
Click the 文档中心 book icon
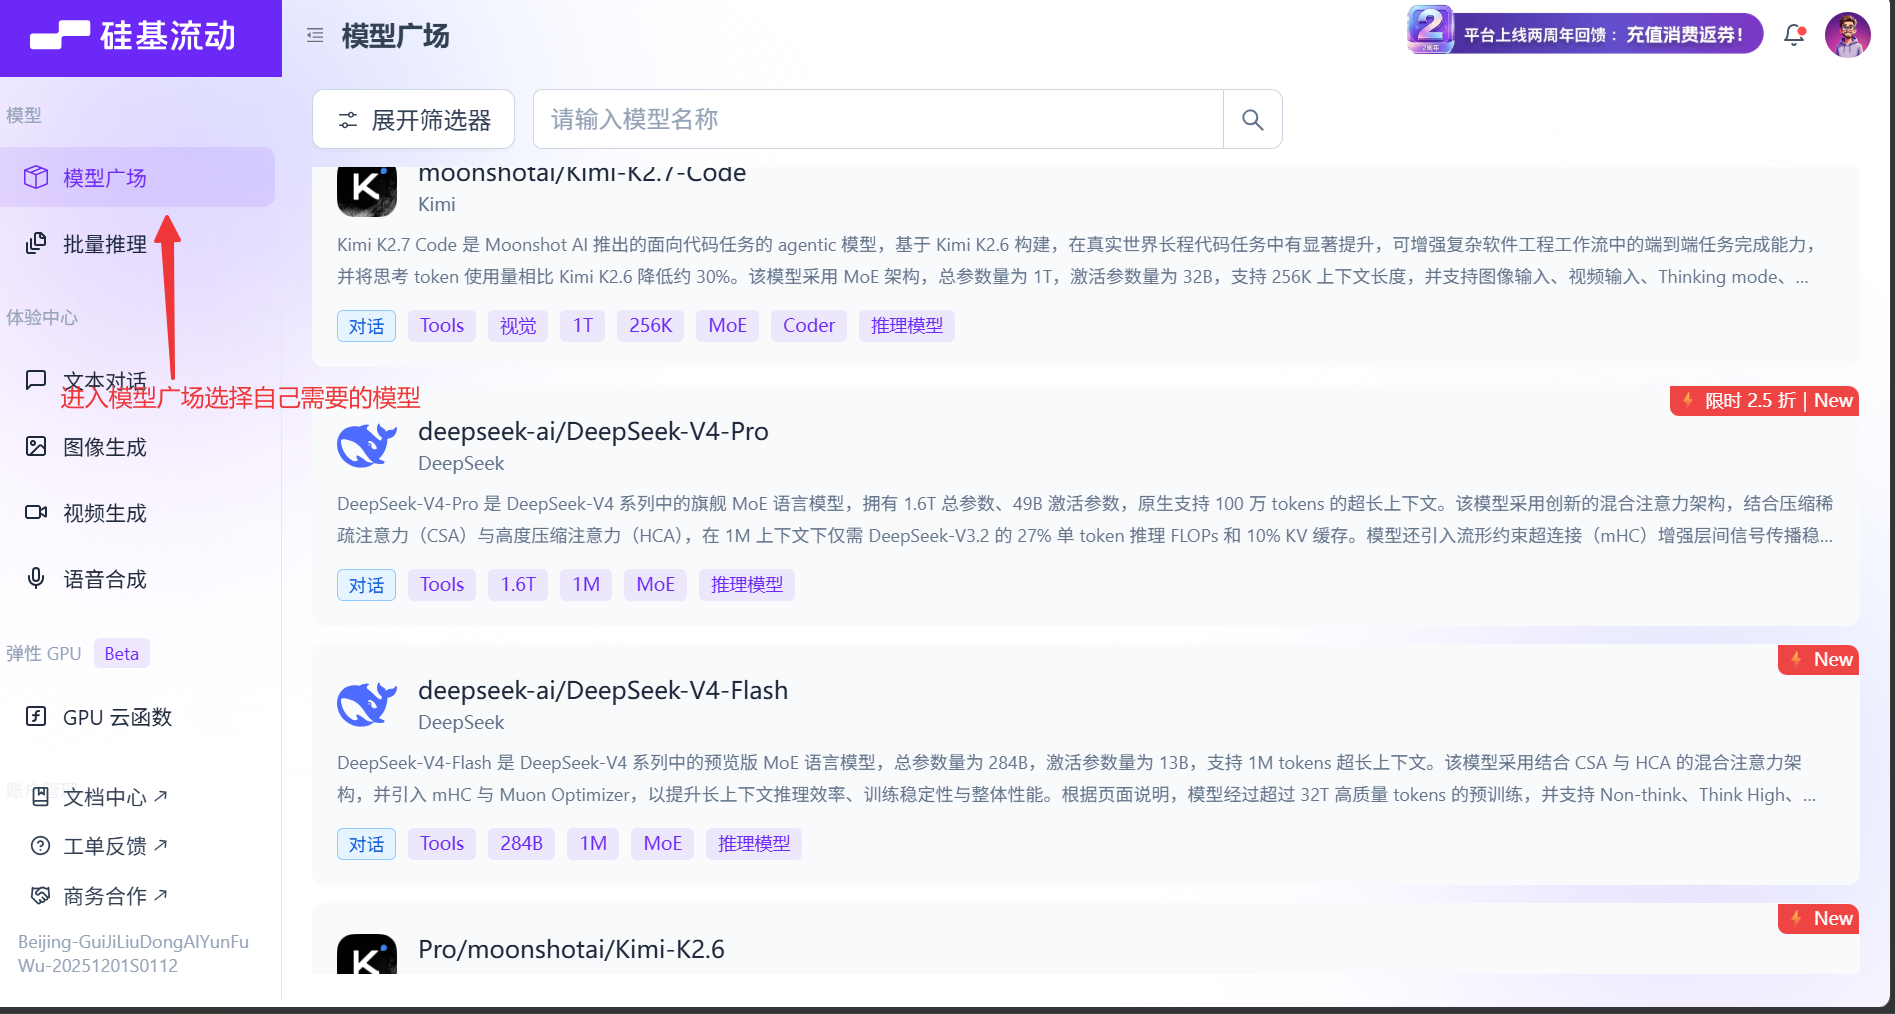pos(41,797)
